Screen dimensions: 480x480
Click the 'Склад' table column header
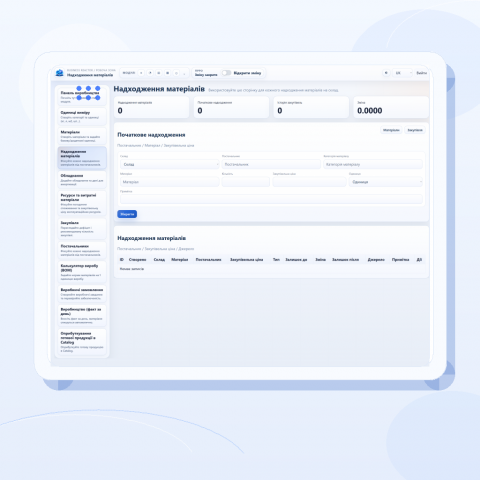pos(159,260)
